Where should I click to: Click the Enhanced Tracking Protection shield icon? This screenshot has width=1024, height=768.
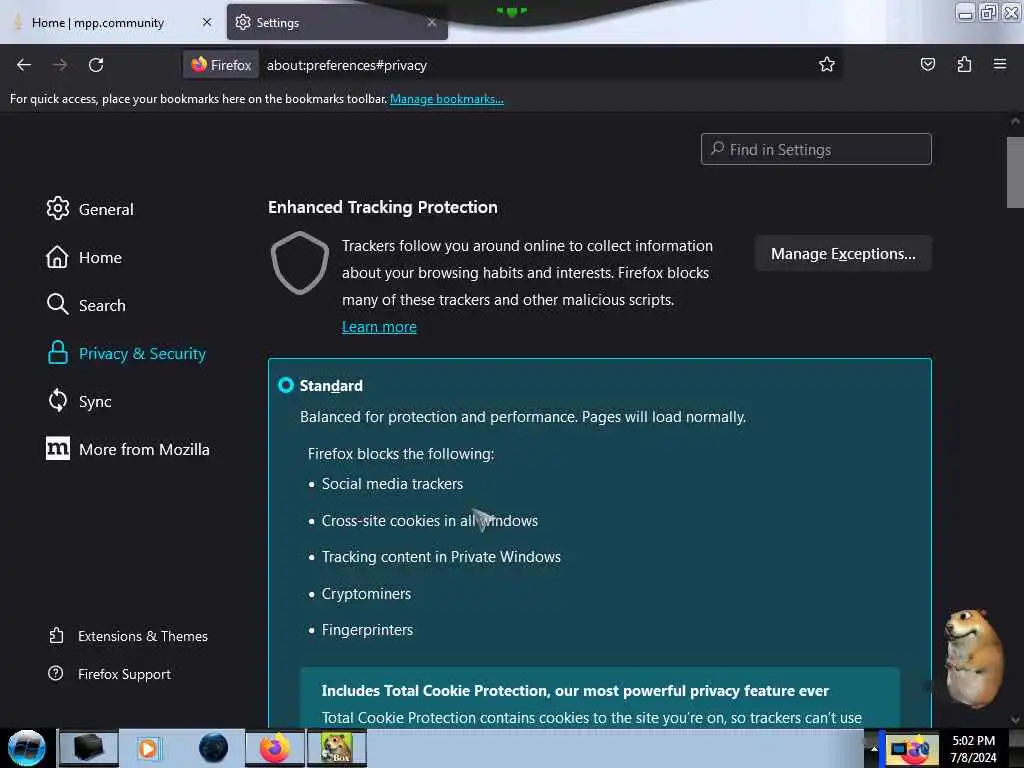[300, 263]
